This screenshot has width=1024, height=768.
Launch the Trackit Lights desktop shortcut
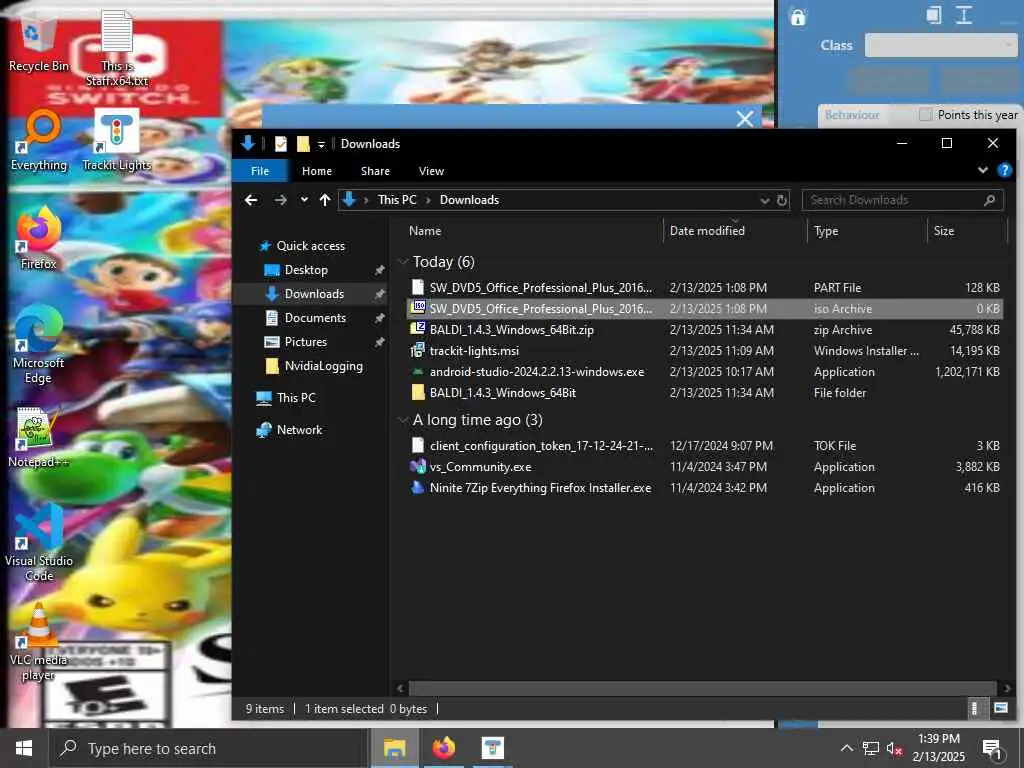click(x=116, y=140)
